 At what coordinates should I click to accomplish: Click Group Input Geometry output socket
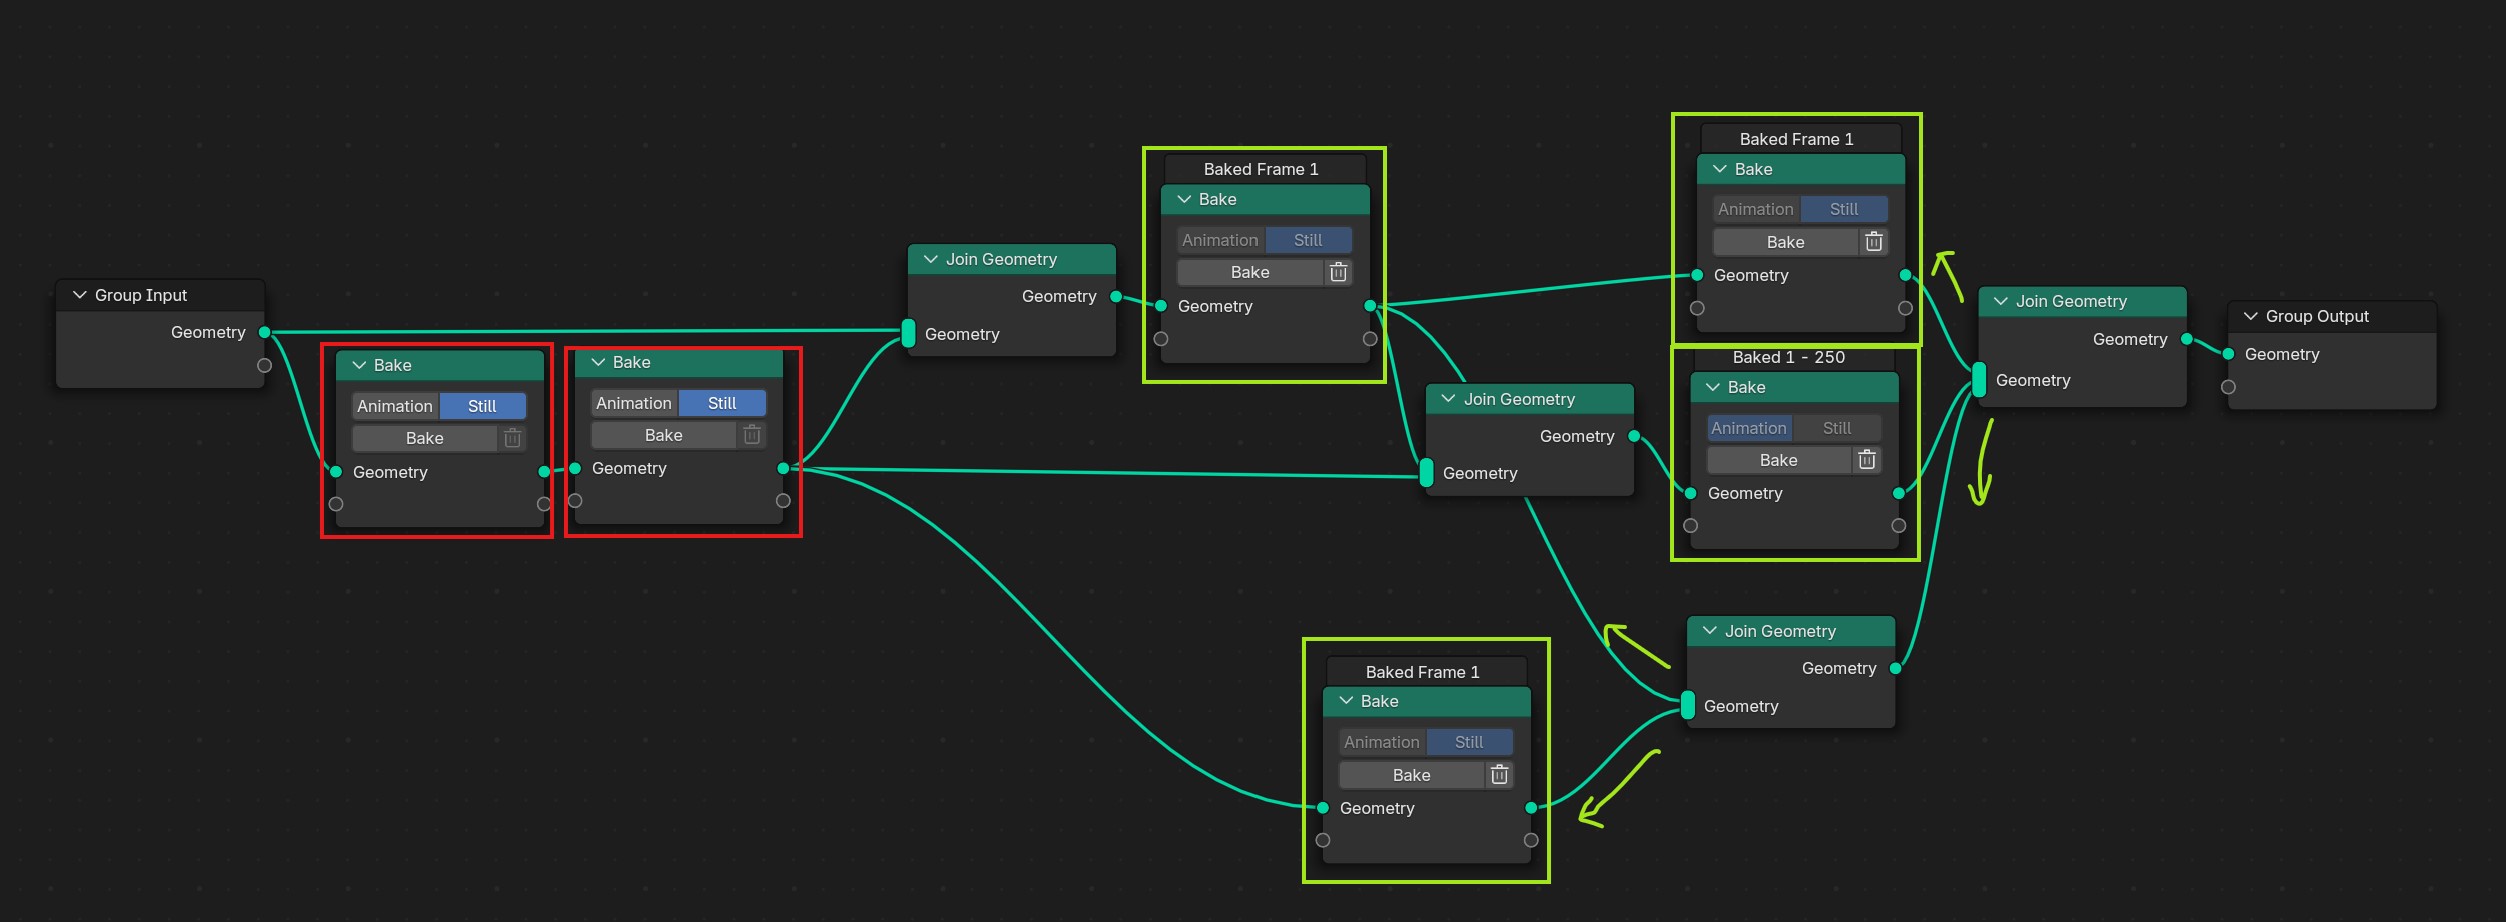(265, 332)
